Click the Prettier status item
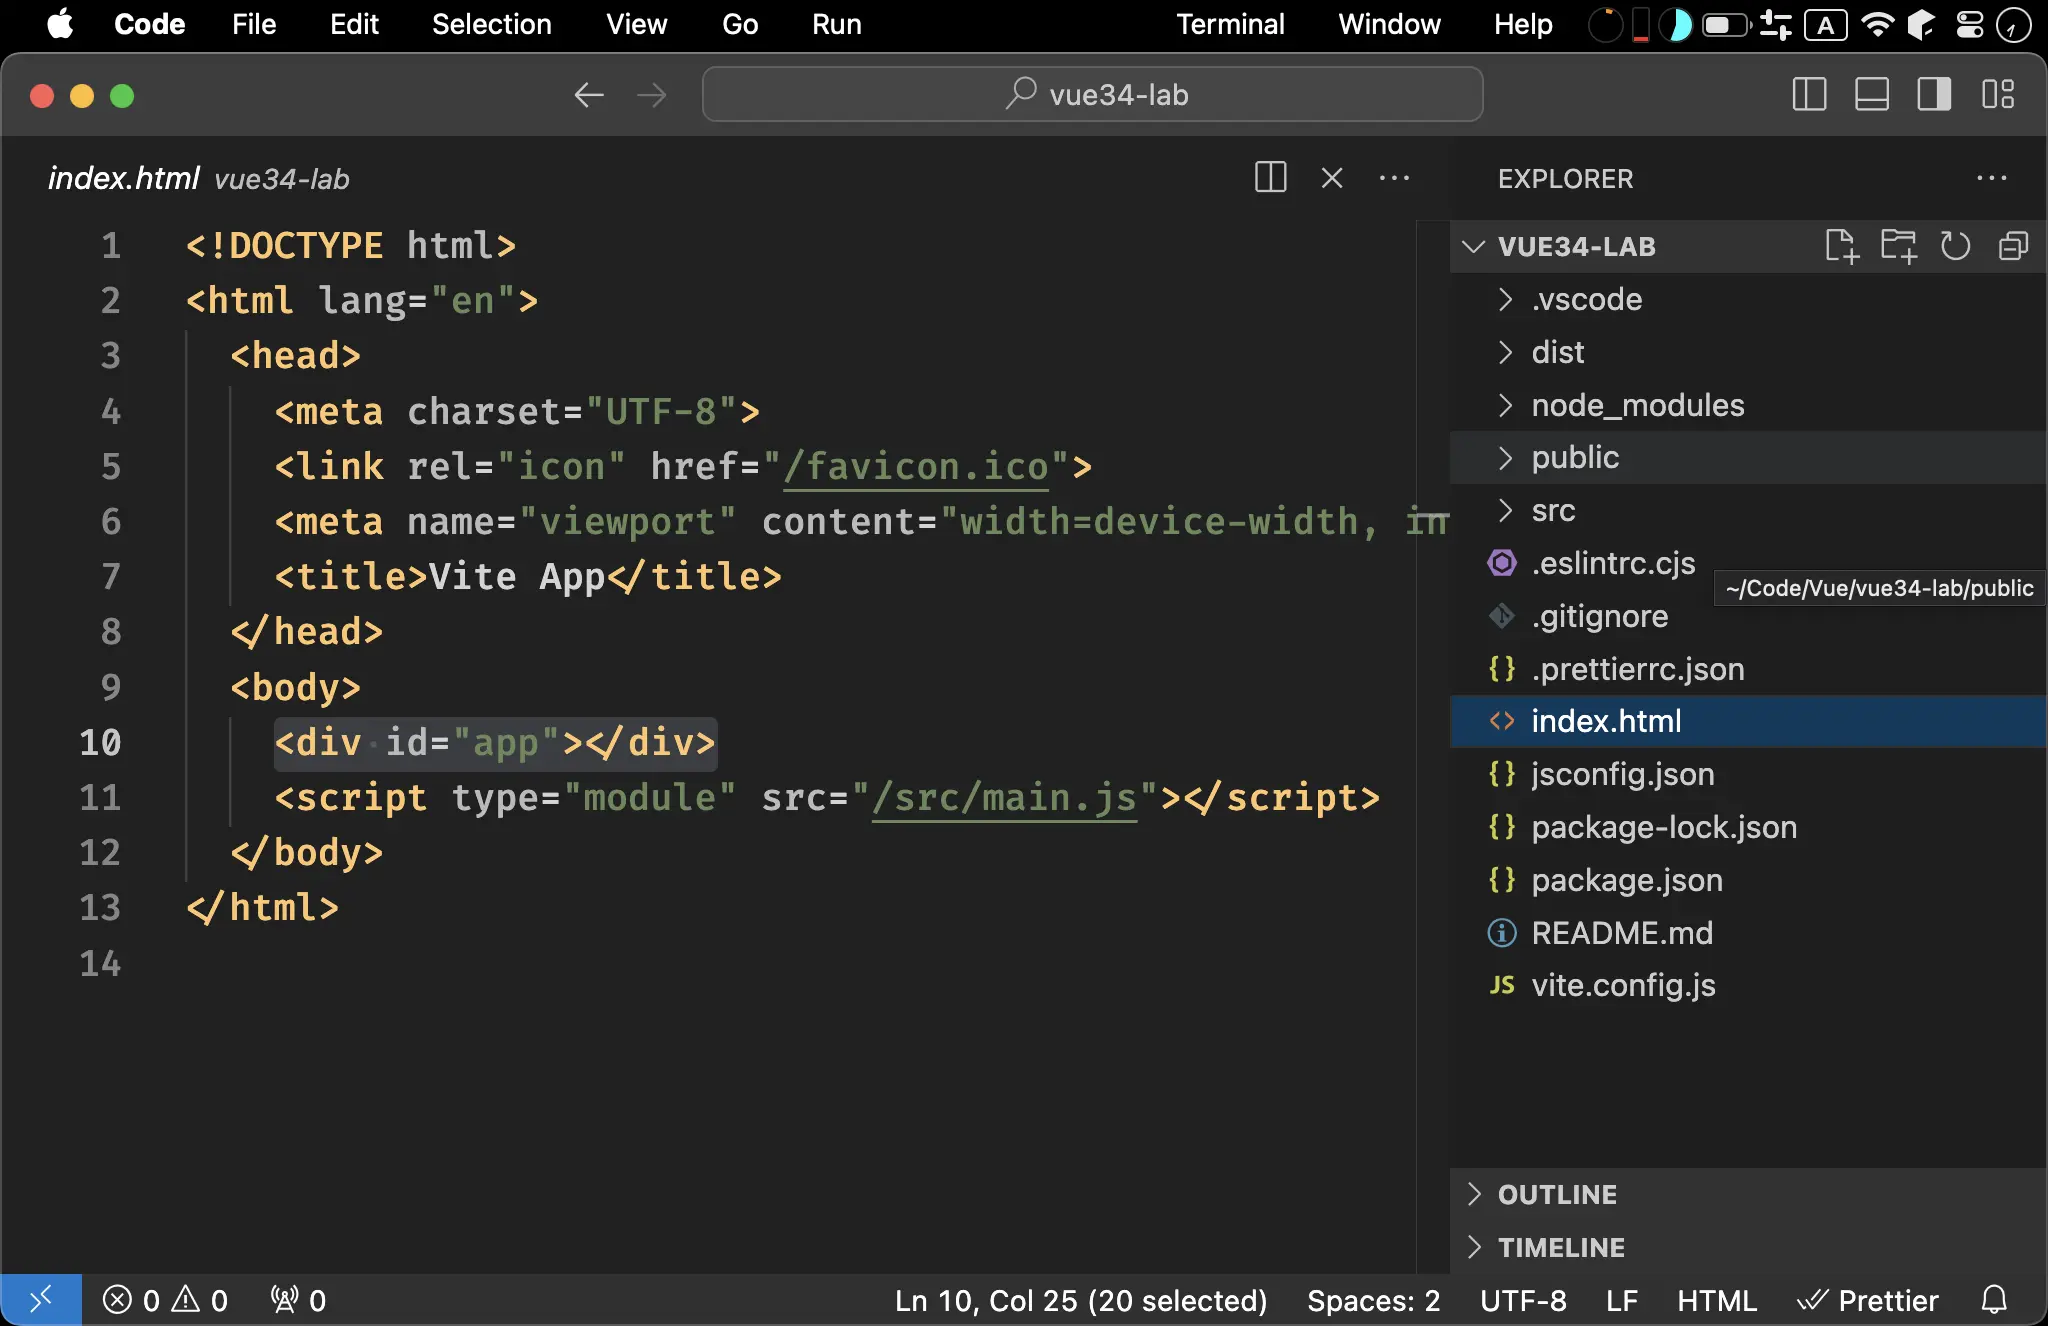Screen dimensions: 2048x1326 click(x=1867, y=1300)
